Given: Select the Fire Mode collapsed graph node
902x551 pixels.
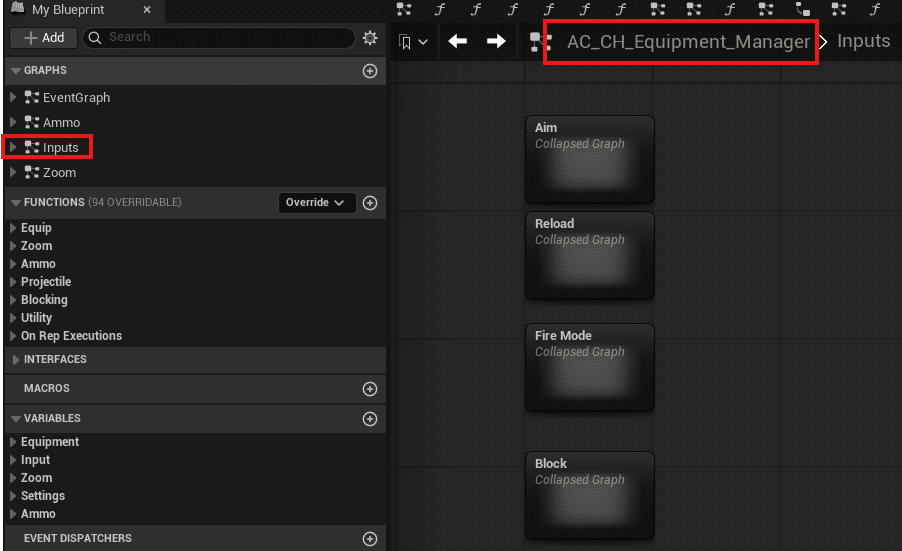Looking at the screenshot, I should [590, 368].
